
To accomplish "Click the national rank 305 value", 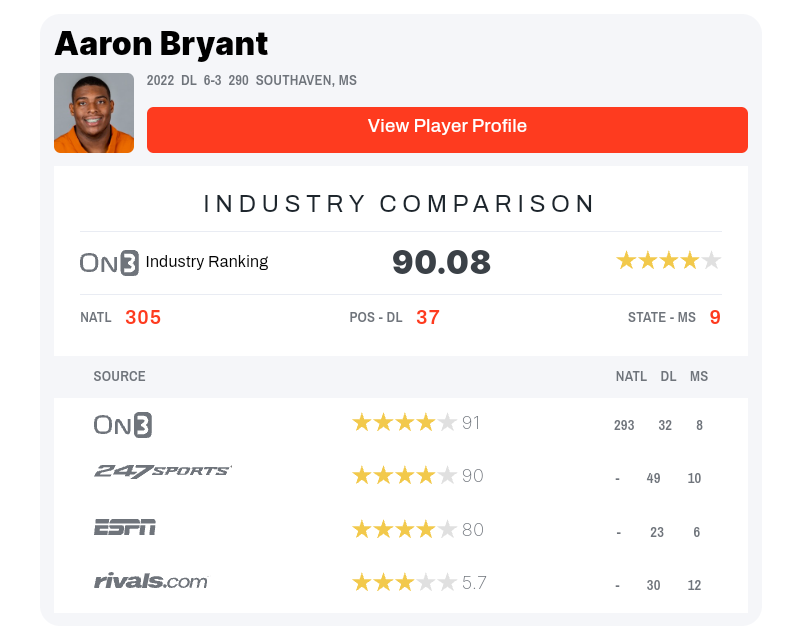I will (x=143, y=318).
